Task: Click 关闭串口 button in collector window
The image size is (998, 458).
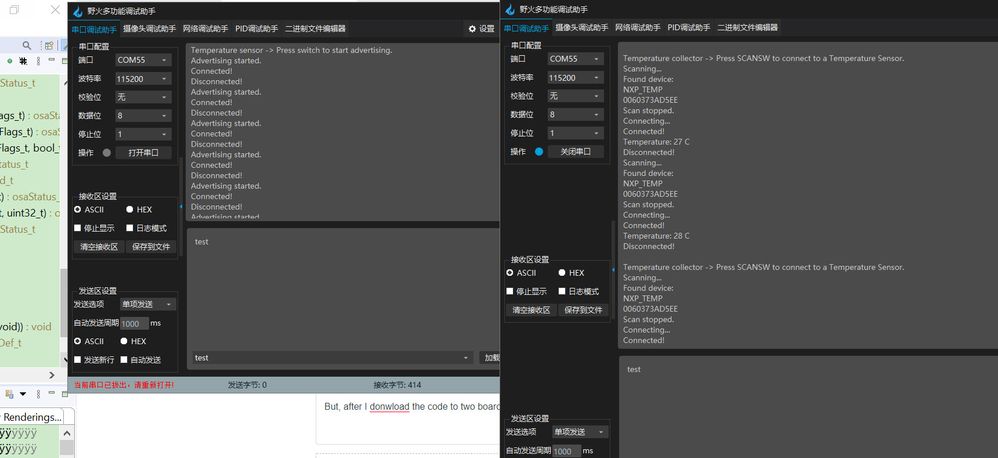Action: (575, 151)
